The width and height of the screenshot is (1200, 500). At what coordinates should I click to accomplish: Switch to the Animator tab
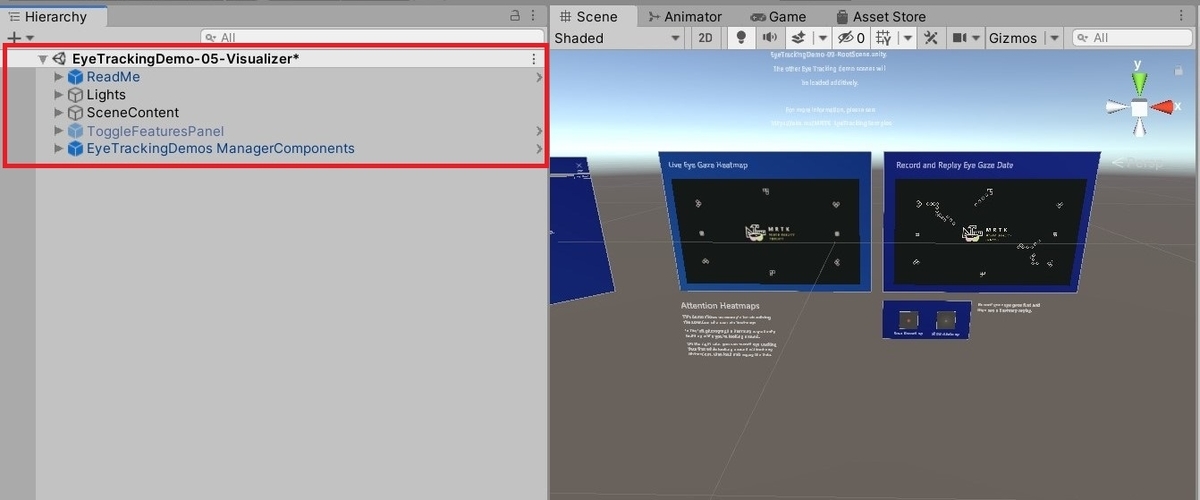685,16
